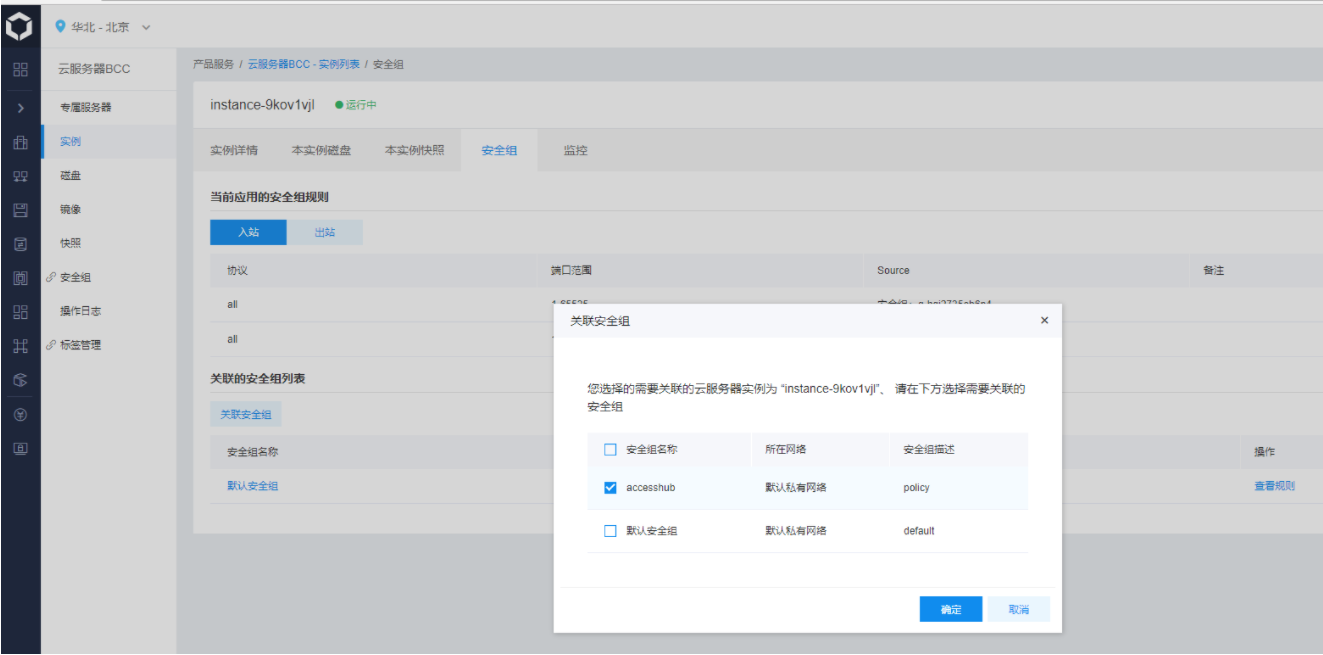This screenshot has height=655, width=1323.
Task: Open 操作日志 in the side menu
Action: click(x=79, y=312)
